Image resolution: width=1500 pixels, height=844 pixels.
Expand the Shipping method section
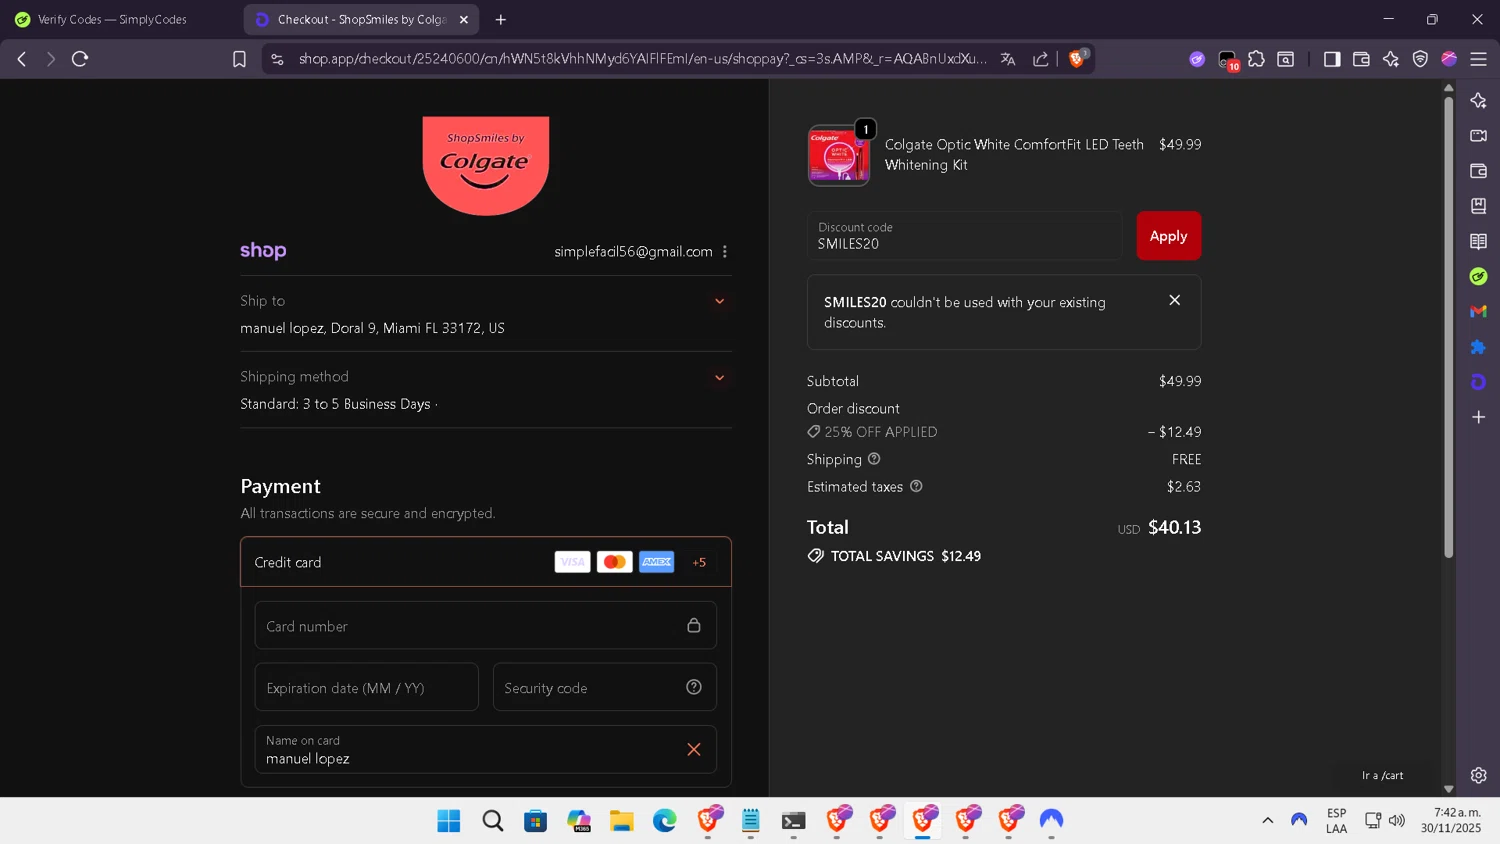pos(719,378)
